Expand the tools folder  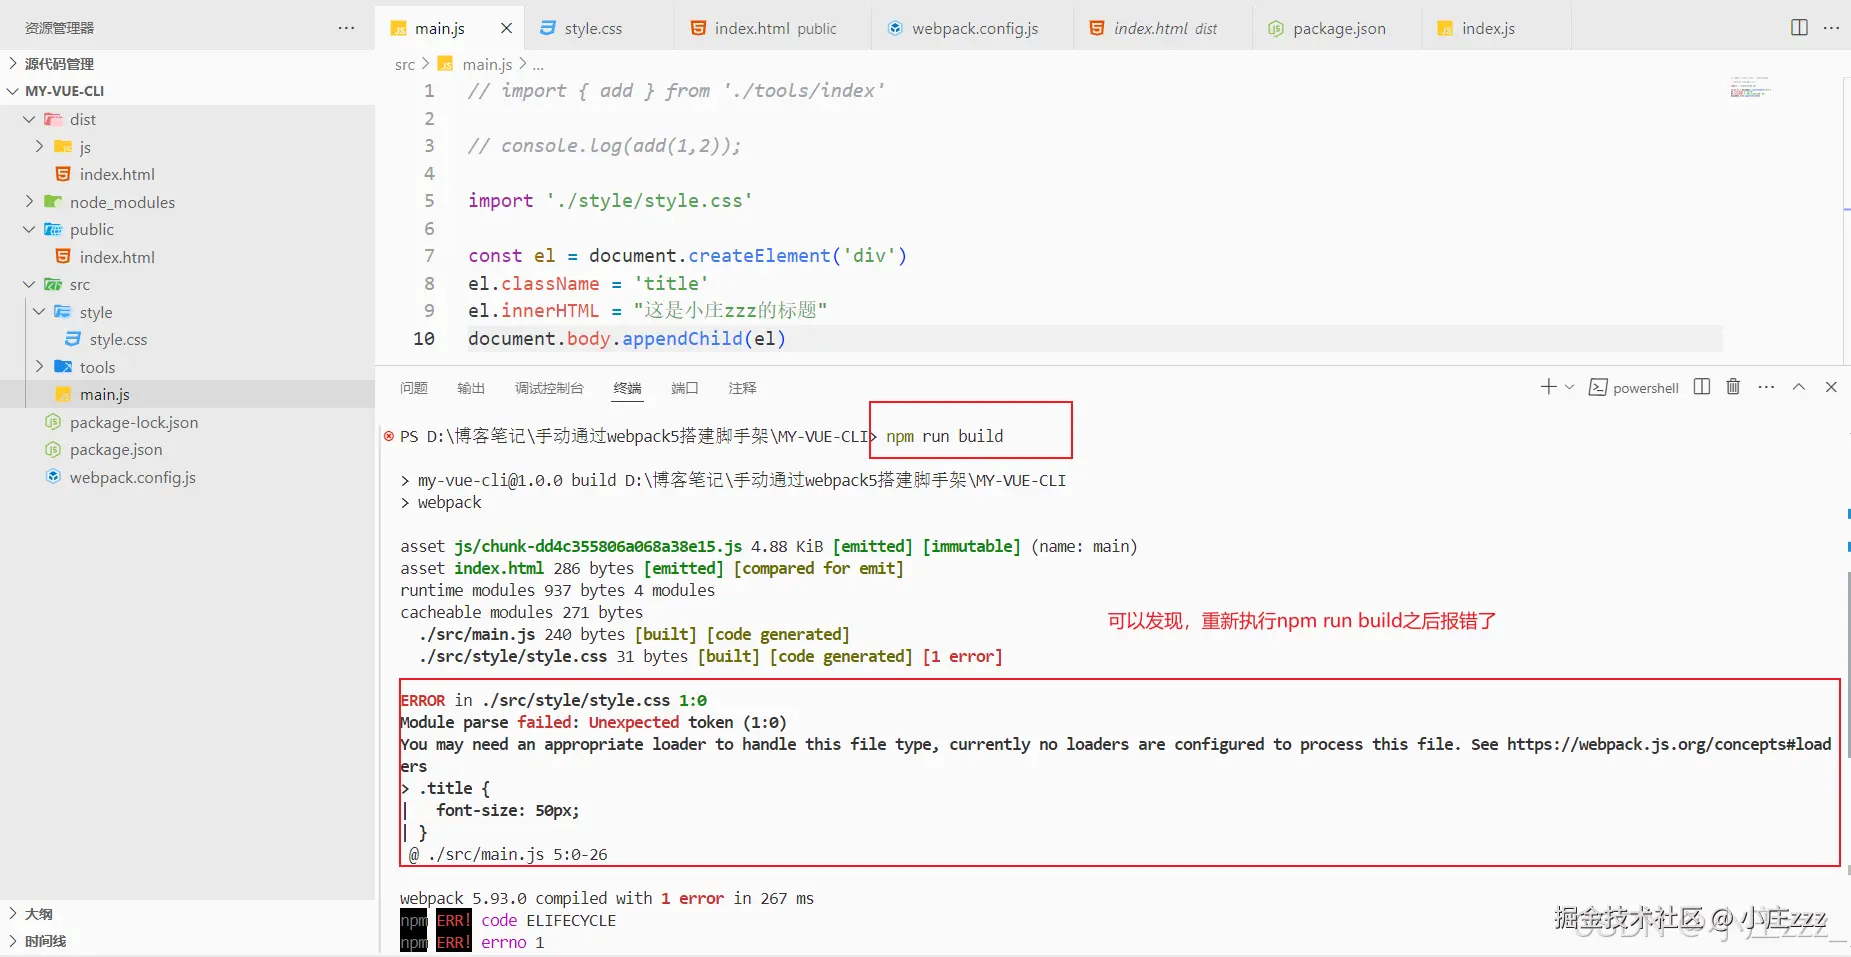(x=39, y=367)
